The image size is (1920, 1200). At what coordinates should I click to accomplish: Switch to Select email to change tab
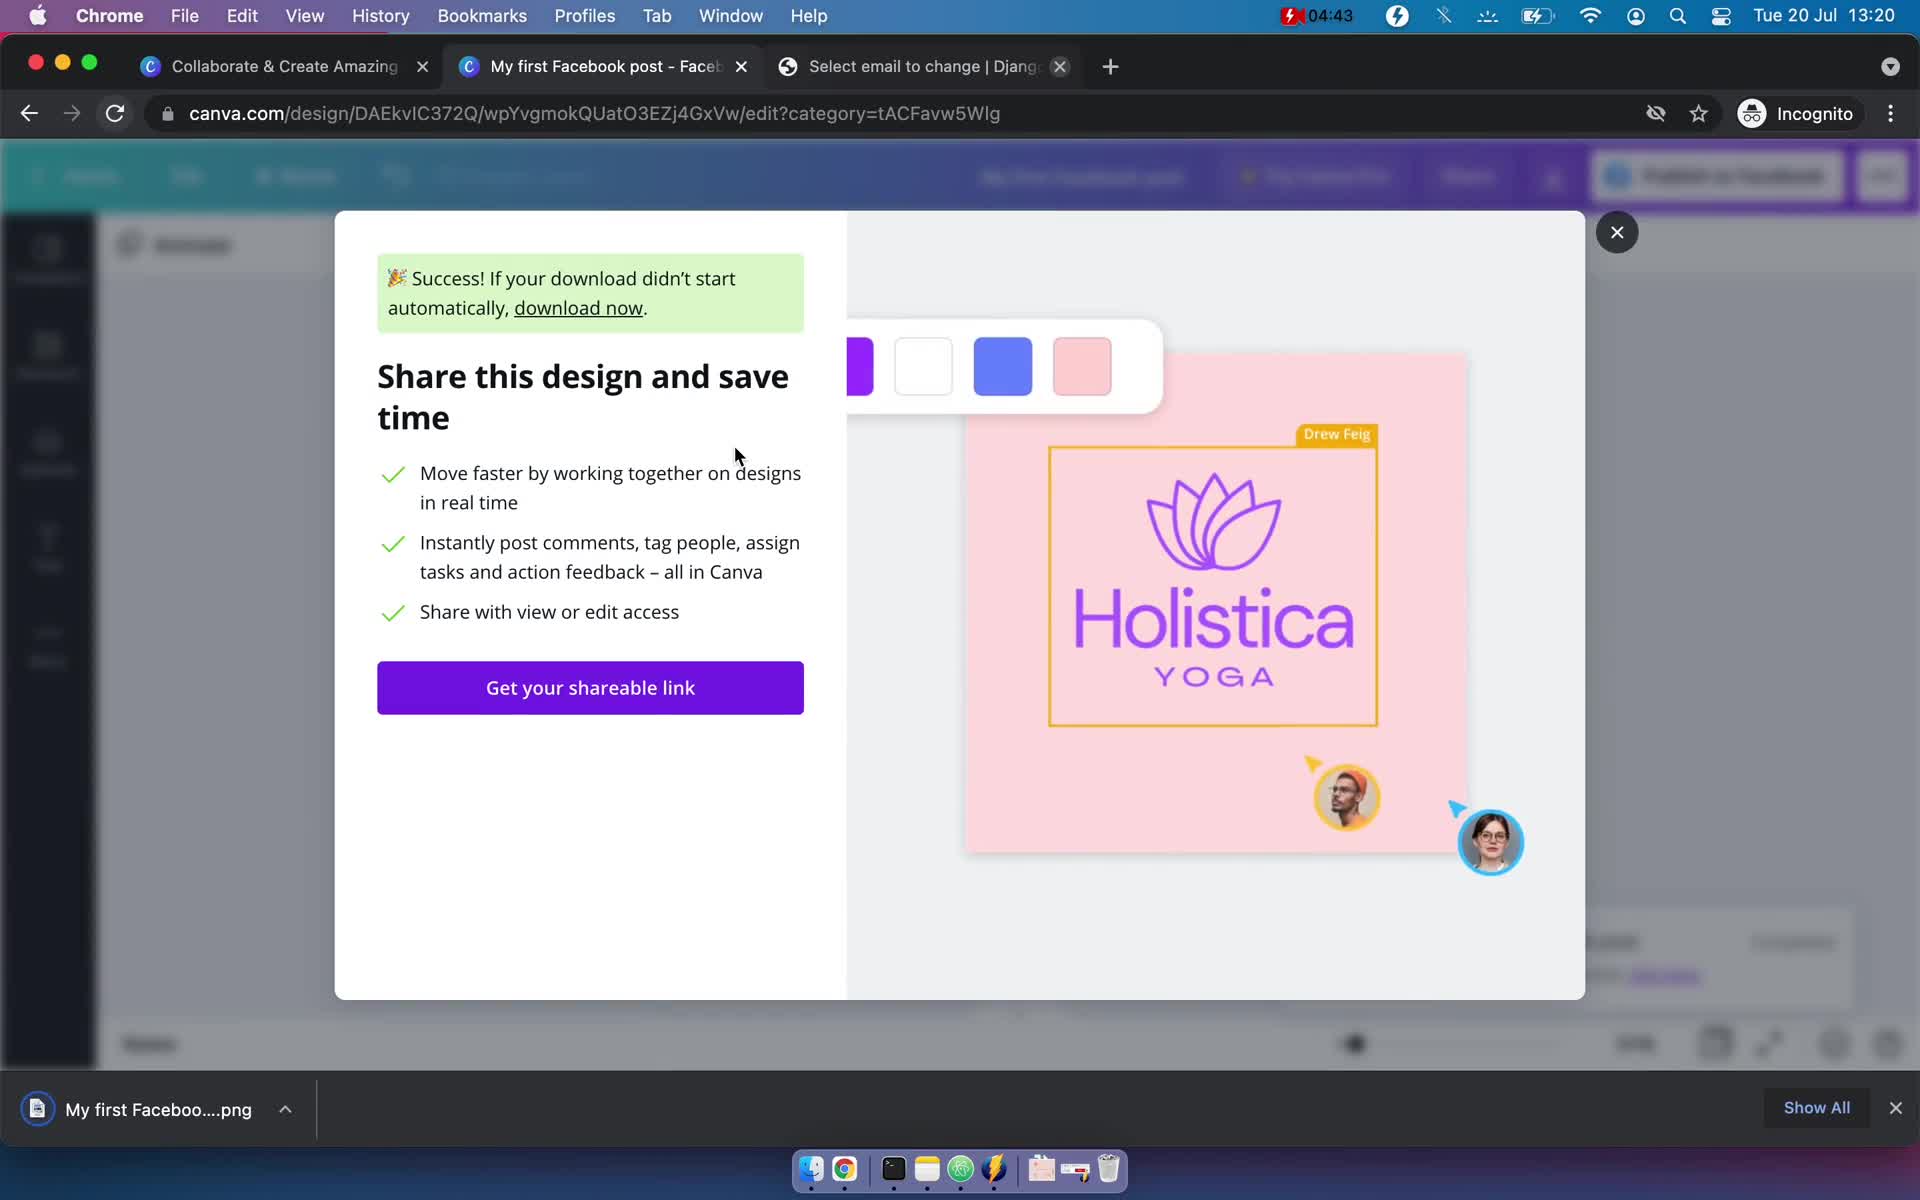(x=923, y=66)
